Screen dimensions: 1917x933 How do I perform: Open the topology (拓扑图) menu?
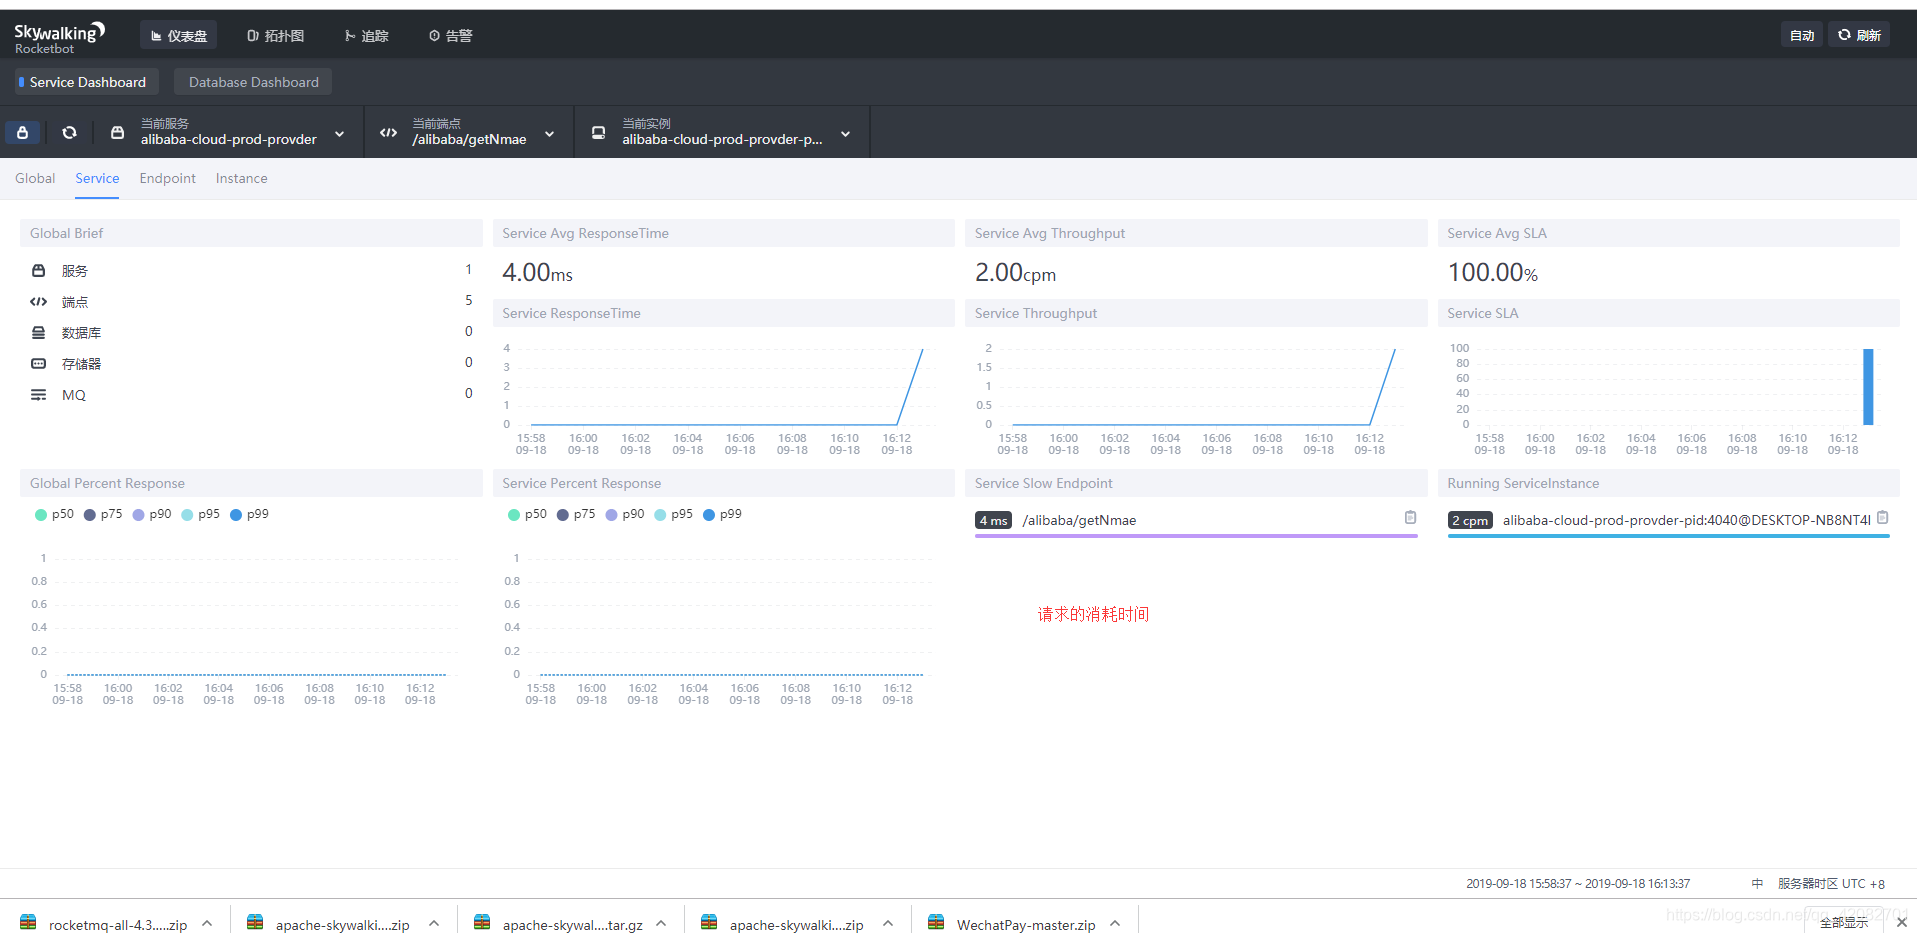click(x=275, y=35)
